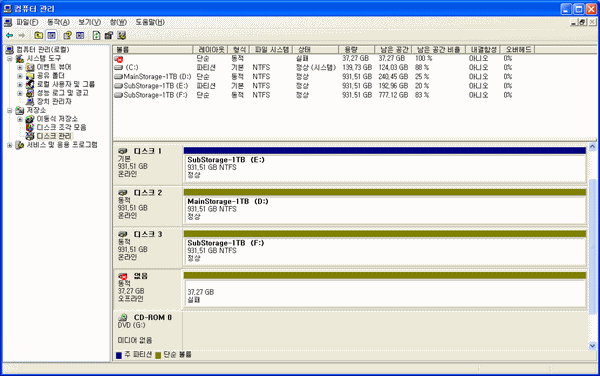Select the failed 37.27 GB volume block
Screen dimensions: 600x376
point(385,293)
